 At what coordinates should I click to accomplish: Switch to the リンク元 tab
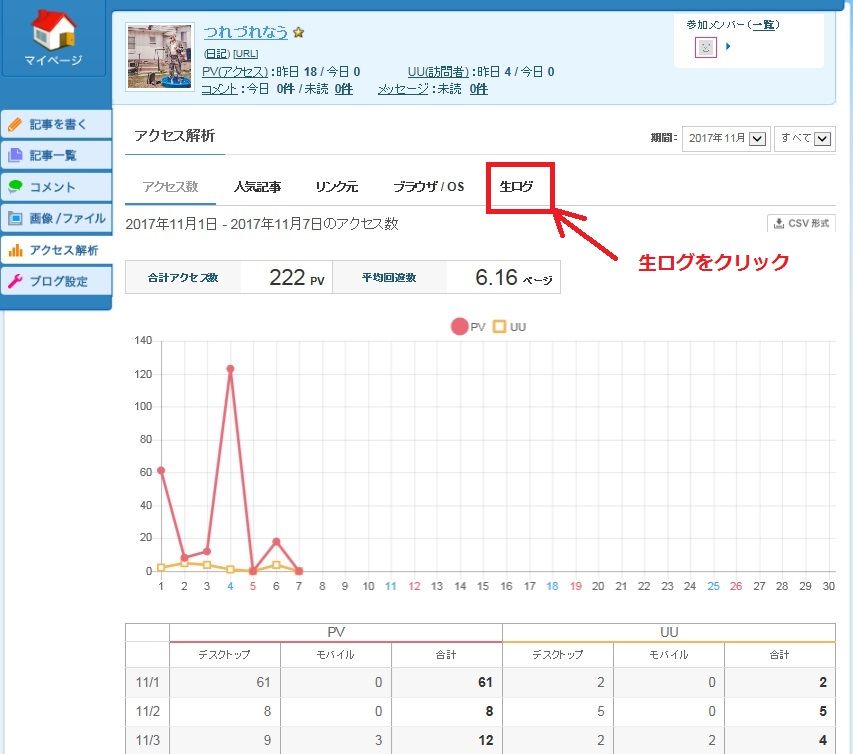tap(336, 187)
